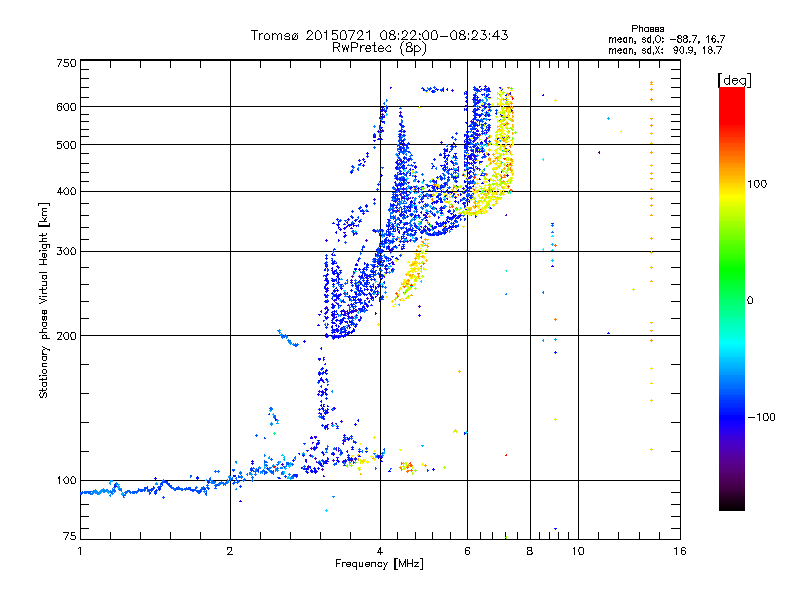Click the Stationary phase Virtual Height axis title
Viewport: 800px width, 600px height.
click(x=43, y=300)
